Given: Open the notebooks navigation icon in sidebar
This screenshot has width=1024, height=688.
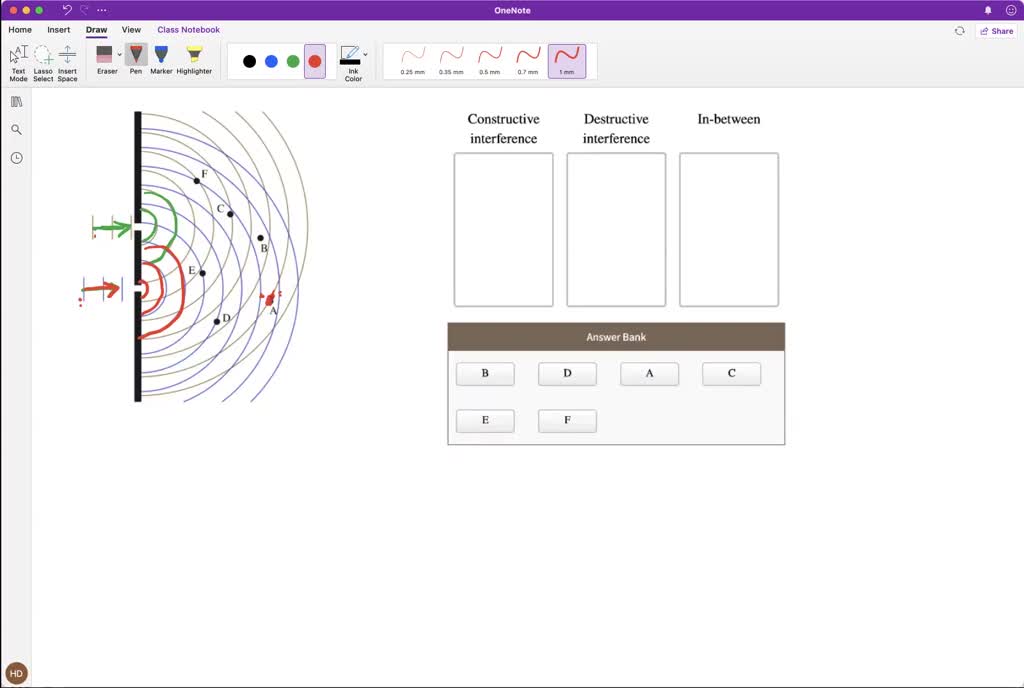Looking at the screenshot, I should [x=17, y=102].
